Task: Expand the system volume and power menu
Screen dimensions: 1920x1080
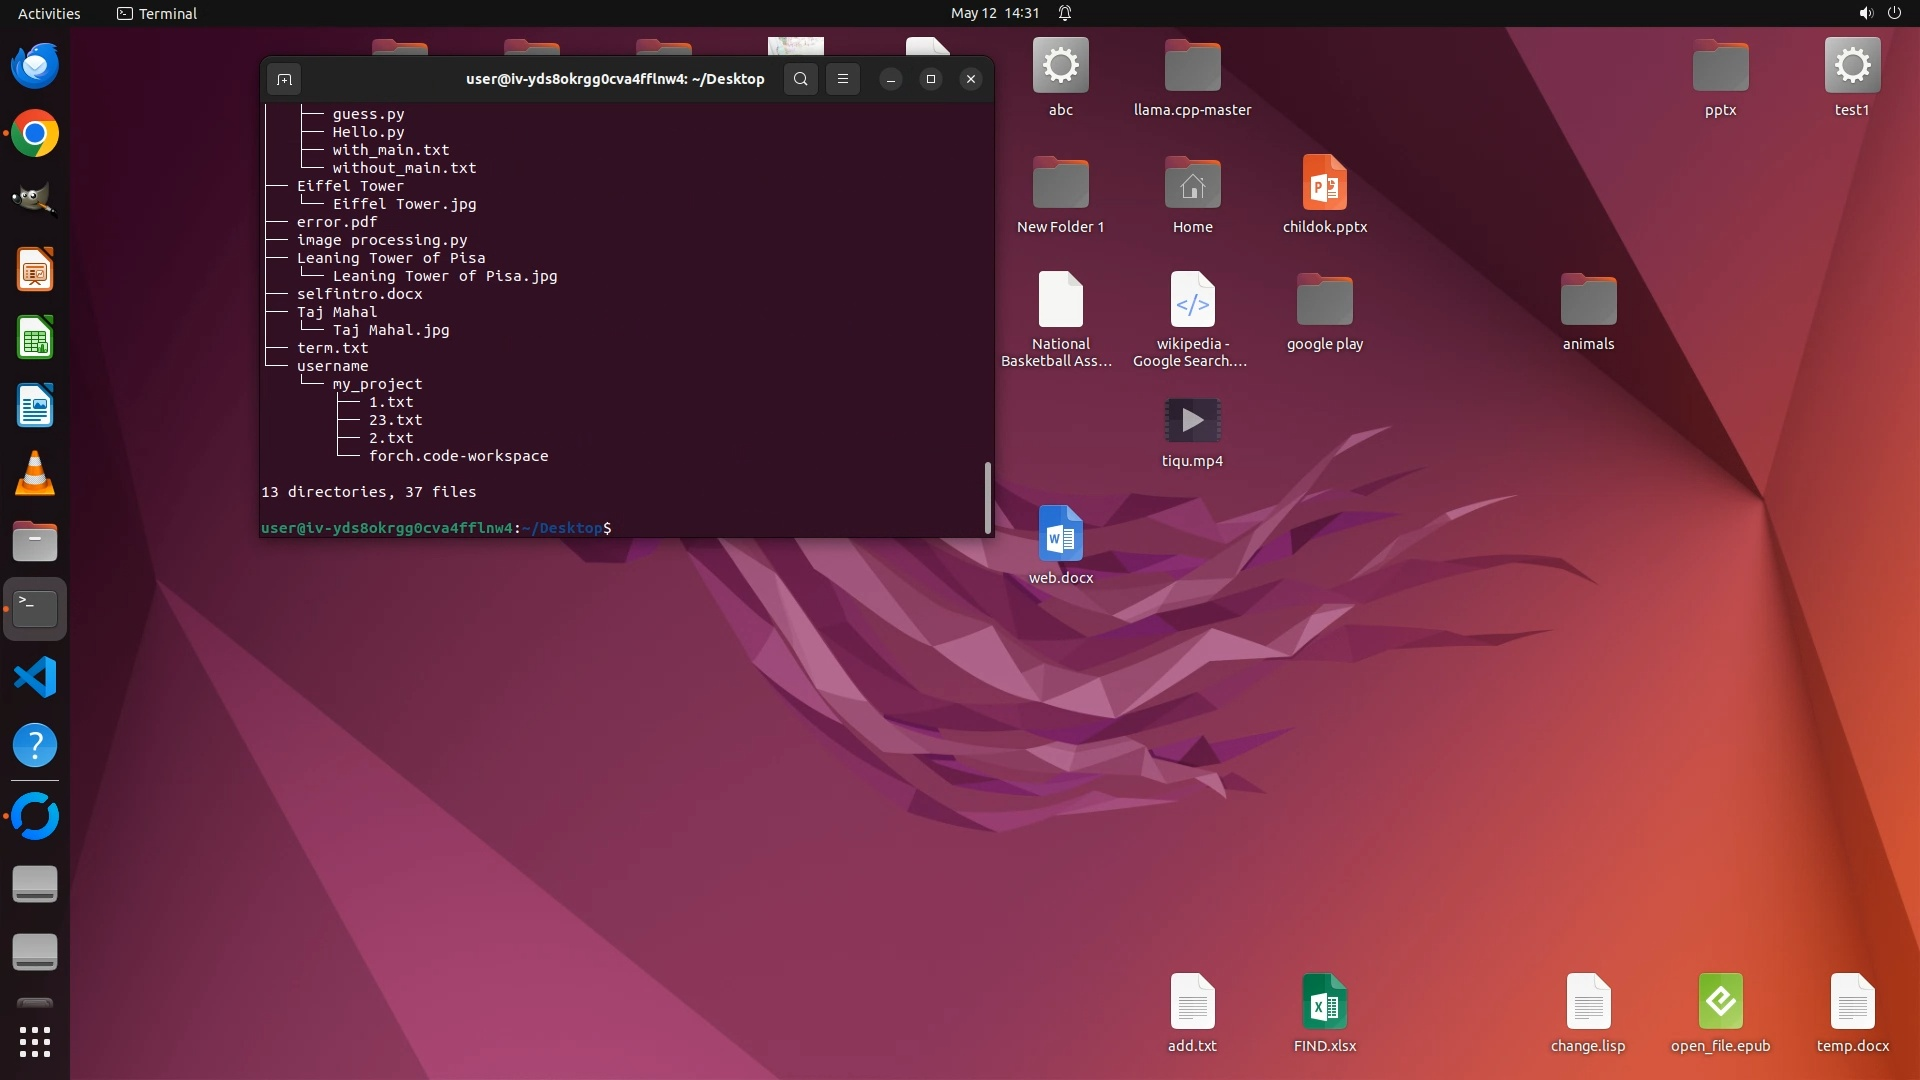Action: tap(1879, 13)
